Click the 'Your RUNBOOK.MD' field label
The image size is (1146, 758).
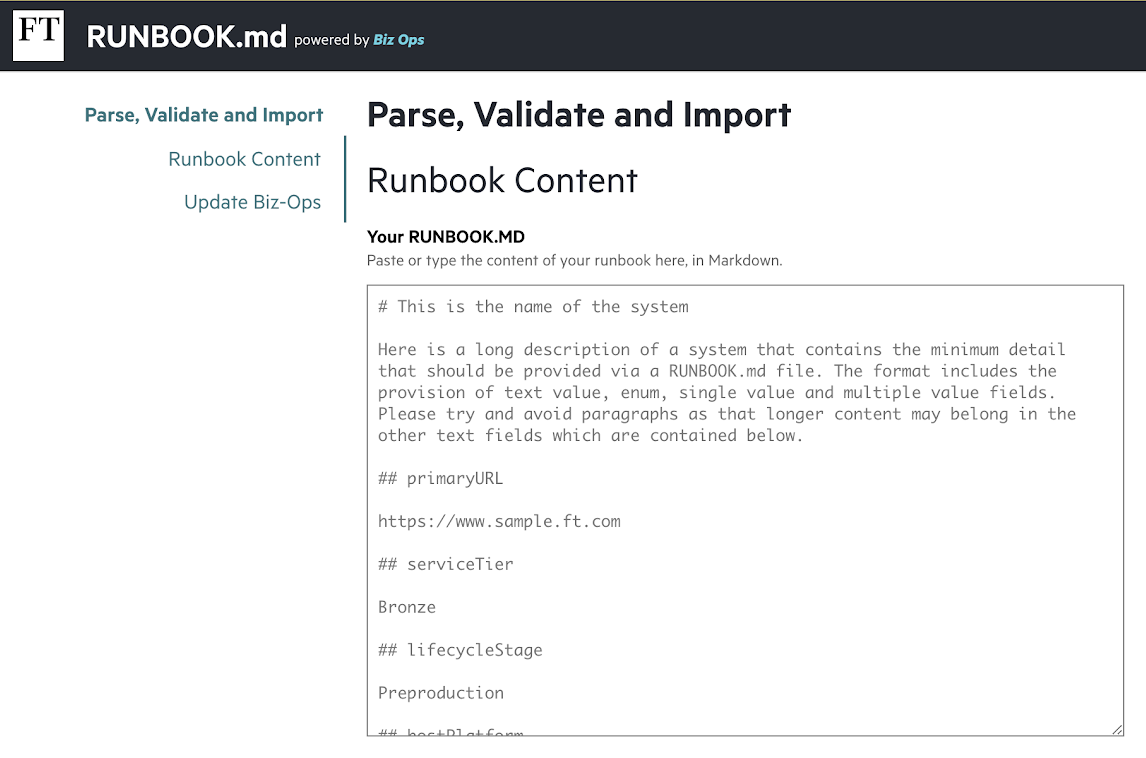(x=446, y=237)
